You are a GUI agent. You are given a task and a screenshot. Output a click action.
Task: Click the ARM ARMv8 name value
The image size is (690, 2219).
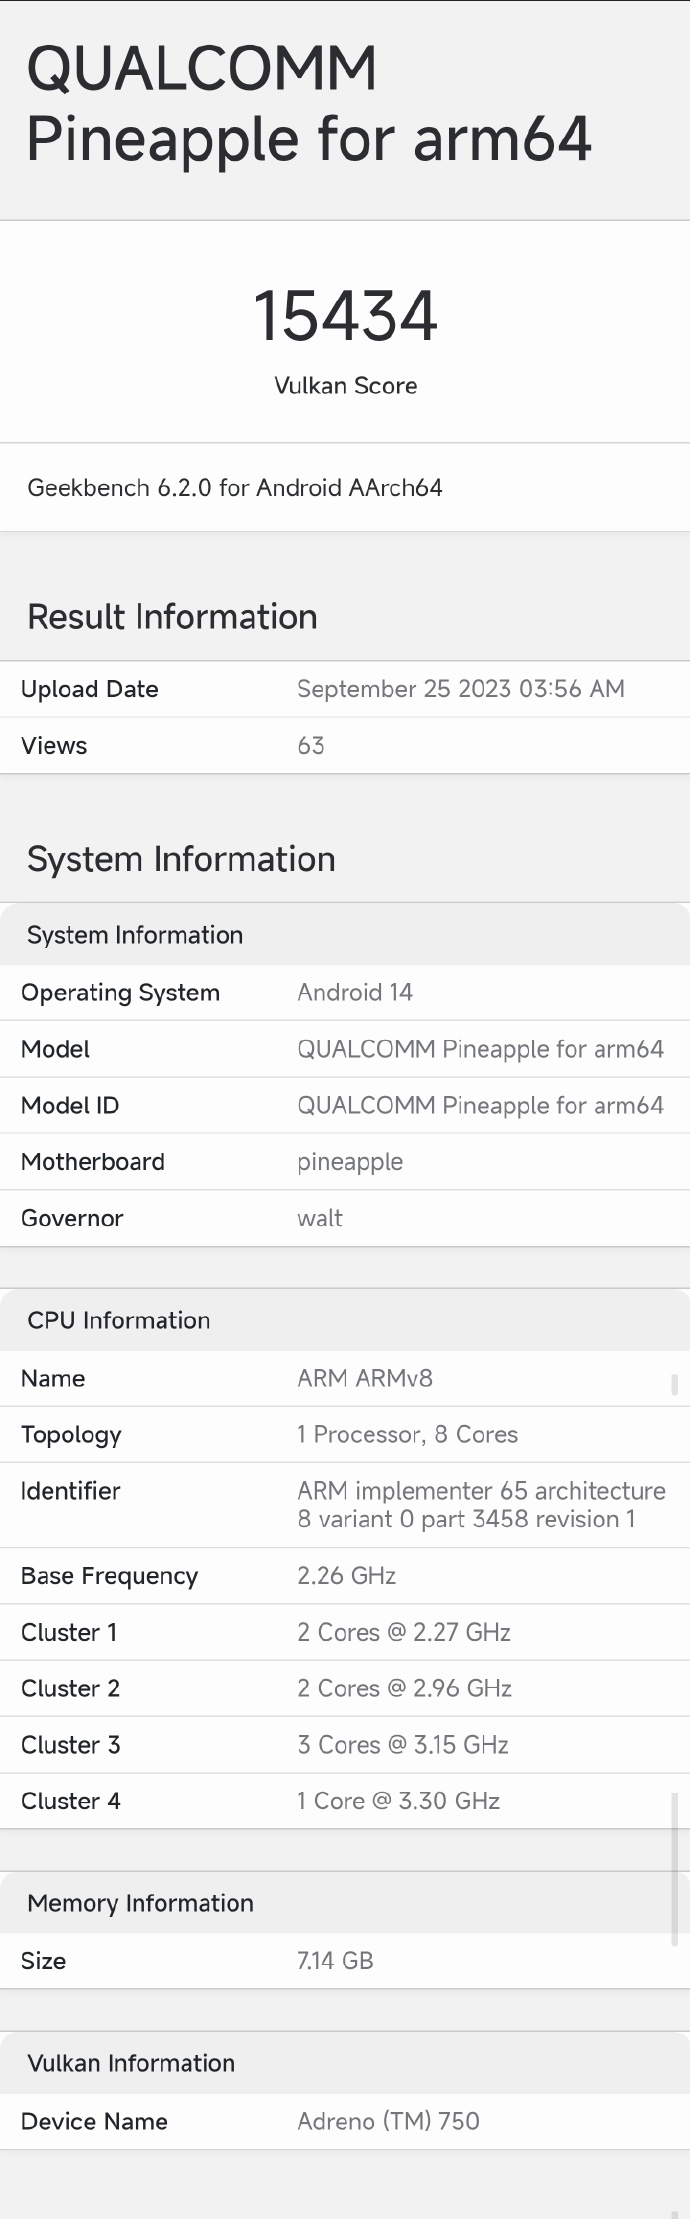click(365, 1379)
